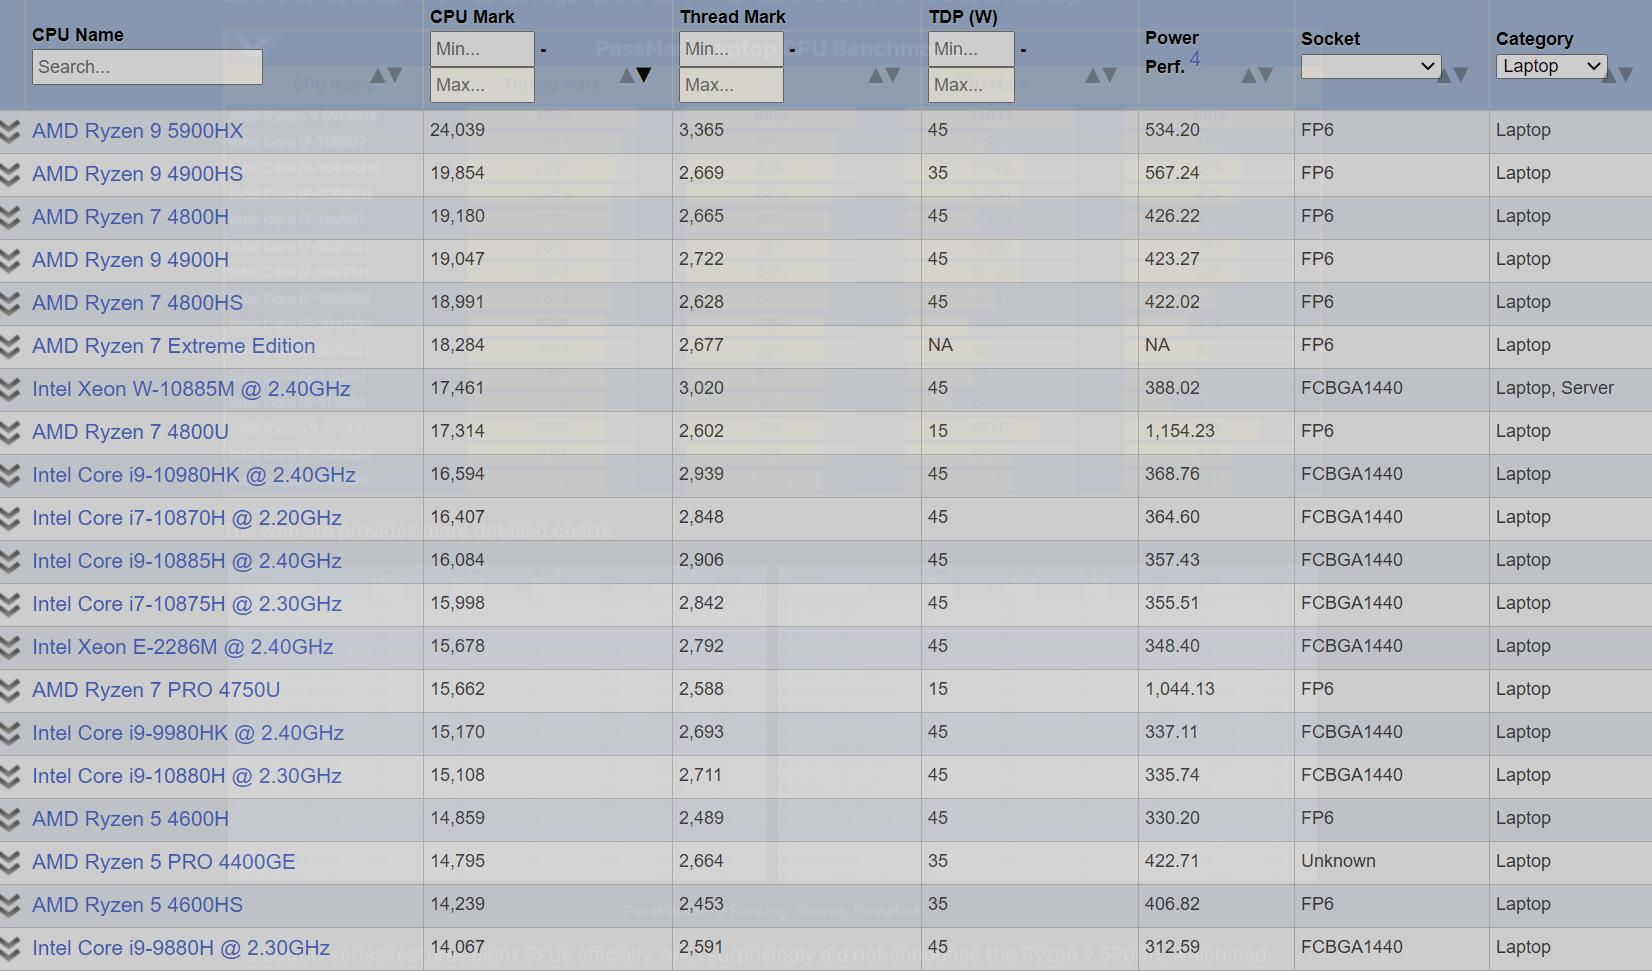The image size is (1652, 971).
Task: Open the Socket filter dropdown
Action: click(1370, 66)
